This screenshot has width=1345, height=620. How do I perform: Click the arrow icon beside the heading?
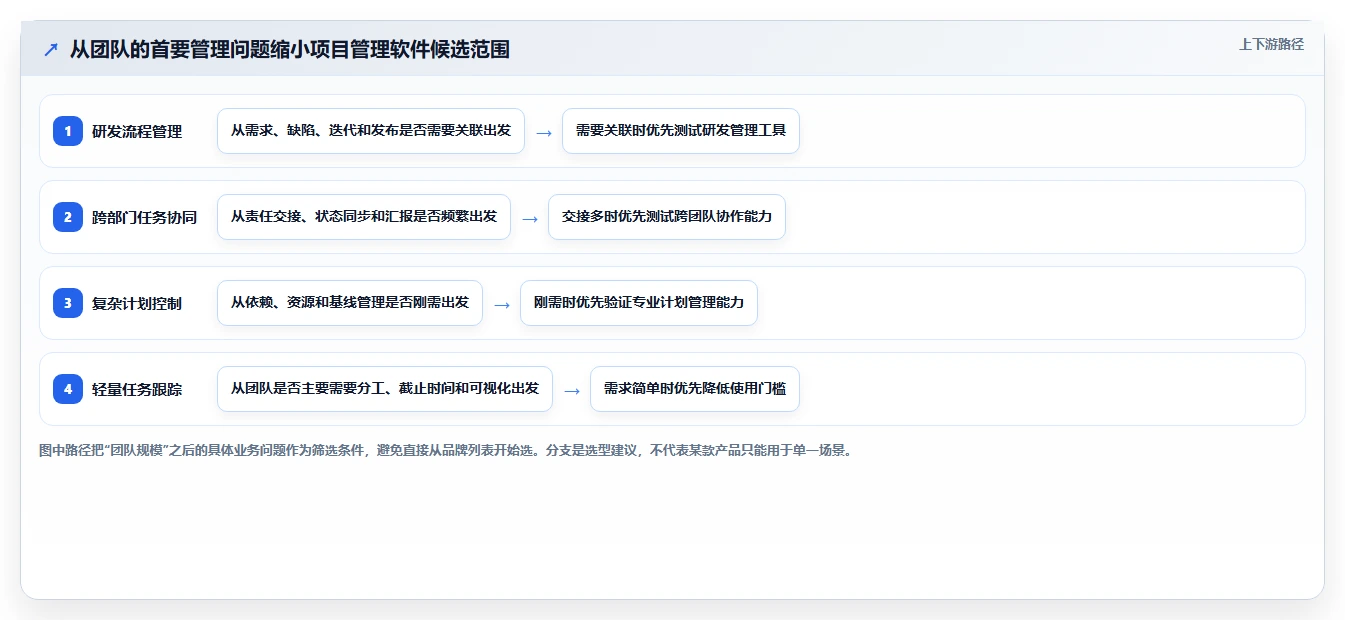click(x=50, y=49)
